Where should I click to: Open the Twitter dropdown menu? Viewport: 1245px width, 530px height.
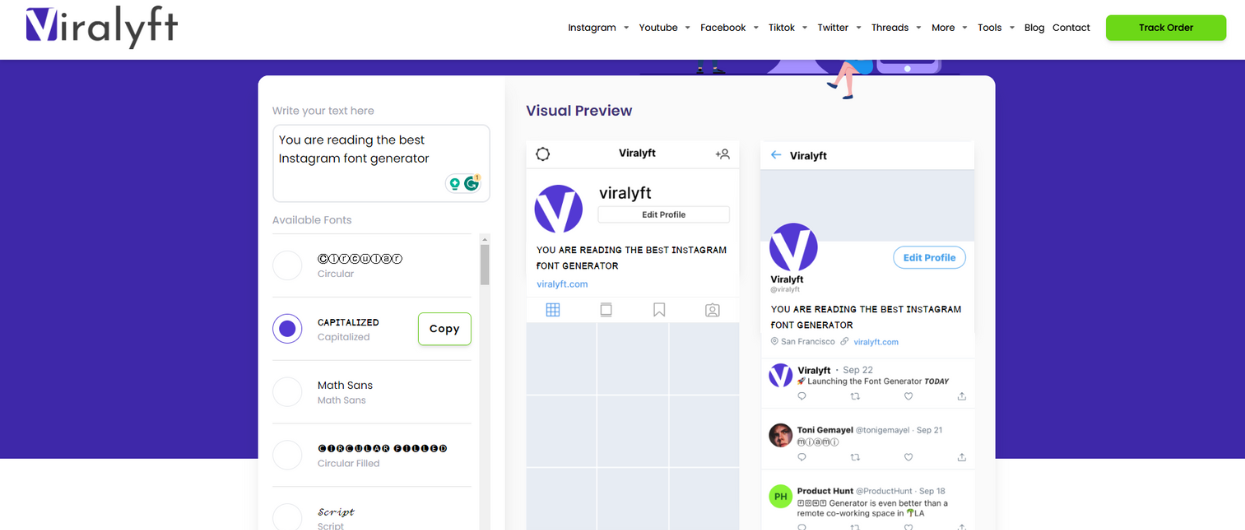click(x=838, y=28)
